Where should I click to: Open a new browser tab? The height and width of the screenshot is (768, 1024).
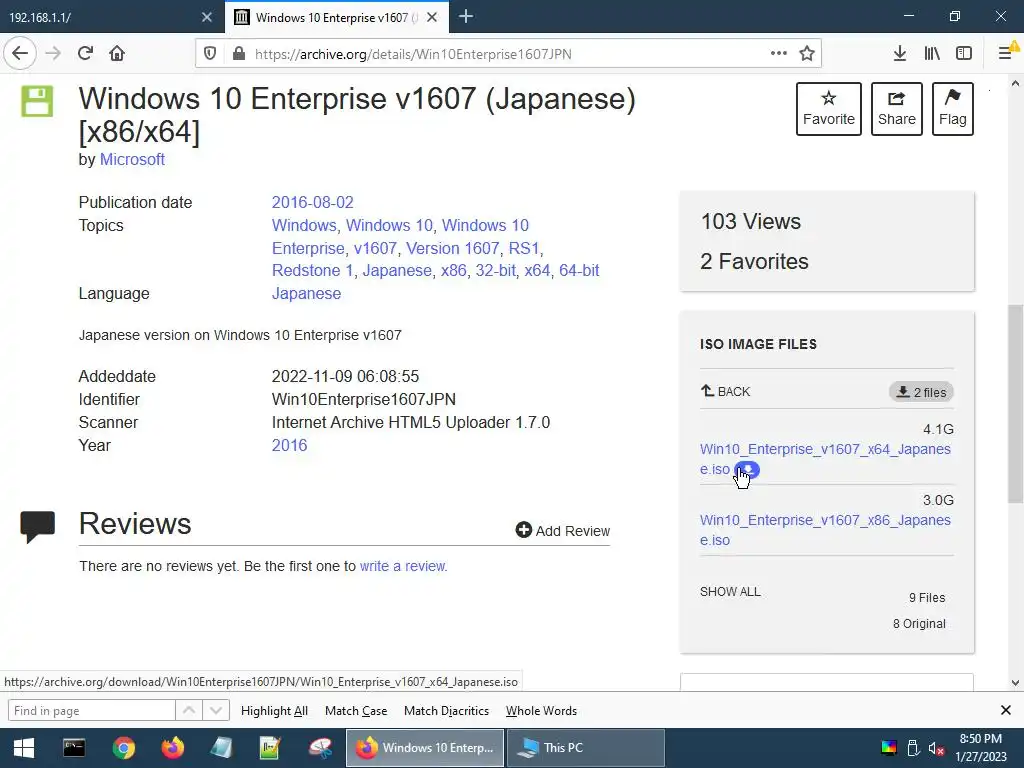tap(466, 16)
